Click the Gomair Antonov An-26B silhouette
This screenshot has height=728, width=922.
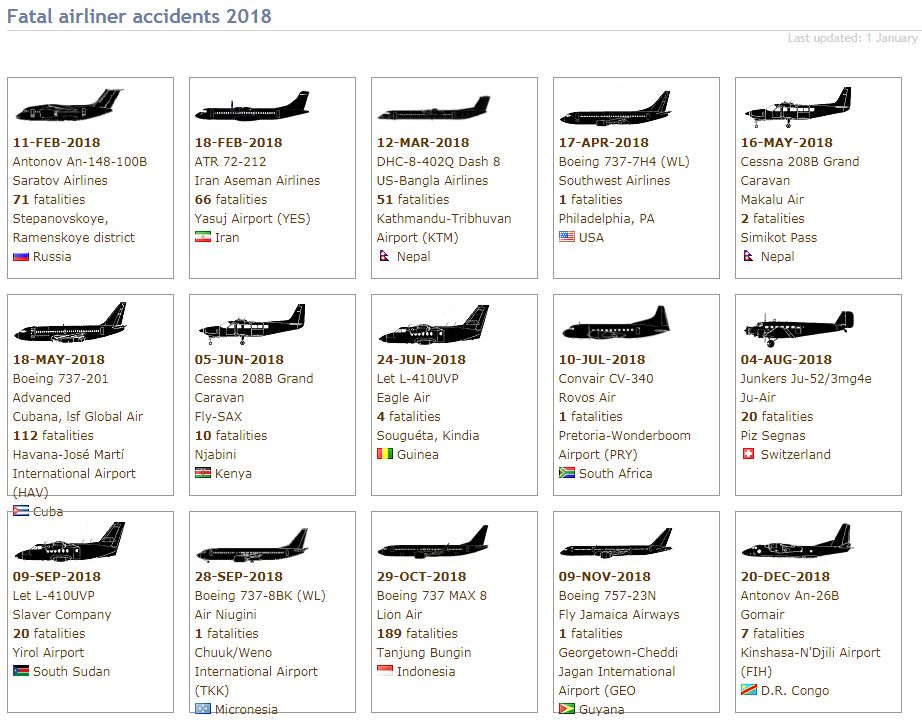click(x=797, y=541)
